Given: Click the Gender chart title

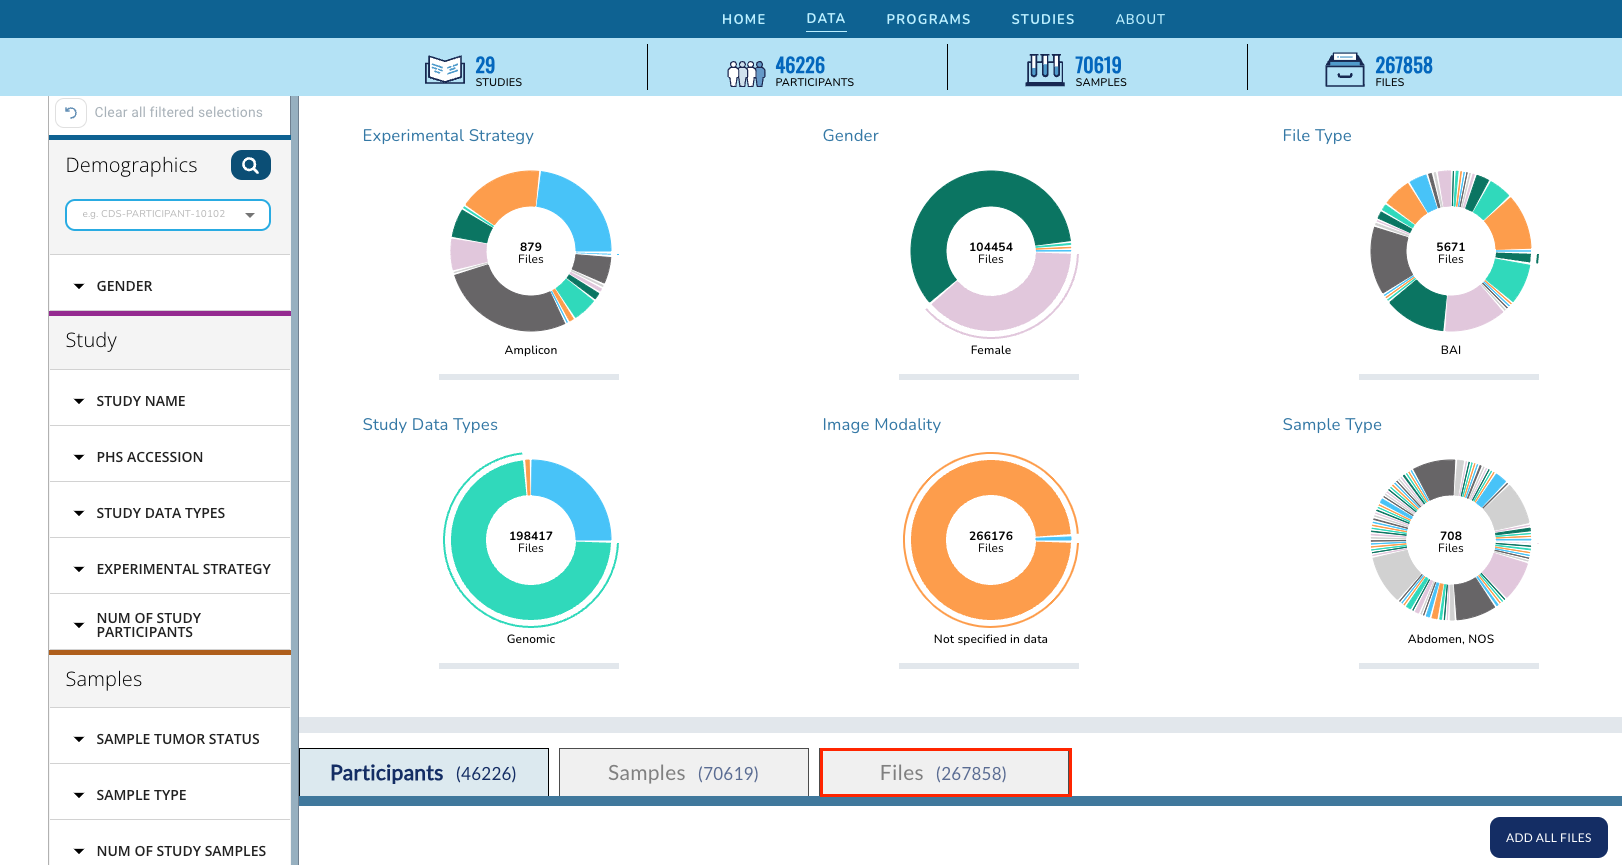Looking at the screenshot, I should [850, 135].
